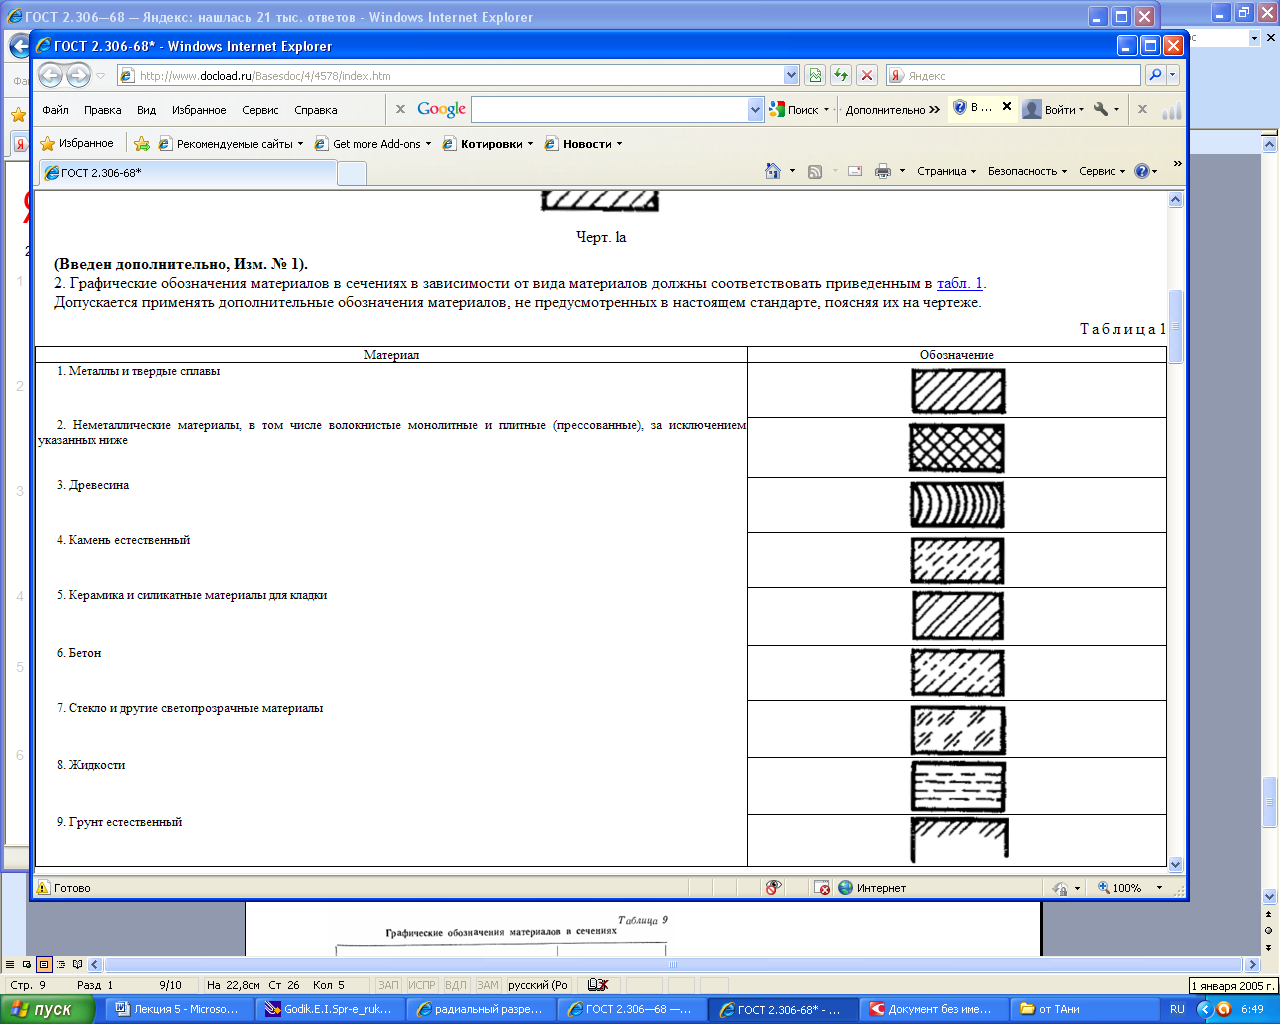The width and height of the screenshot is (1280, 1024).
Task: Follow the табл. 1 hyperlink
Action: [x=960, y=283]
